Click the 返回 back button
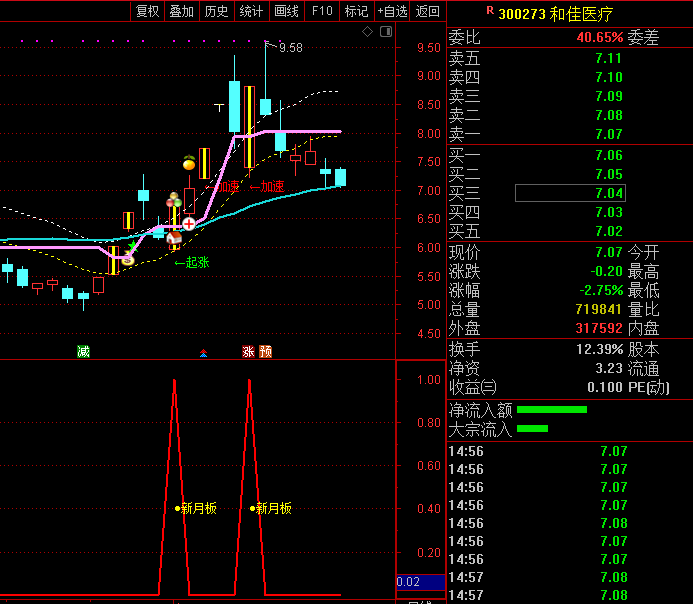 pyautogui.click(x=427, y=11)
